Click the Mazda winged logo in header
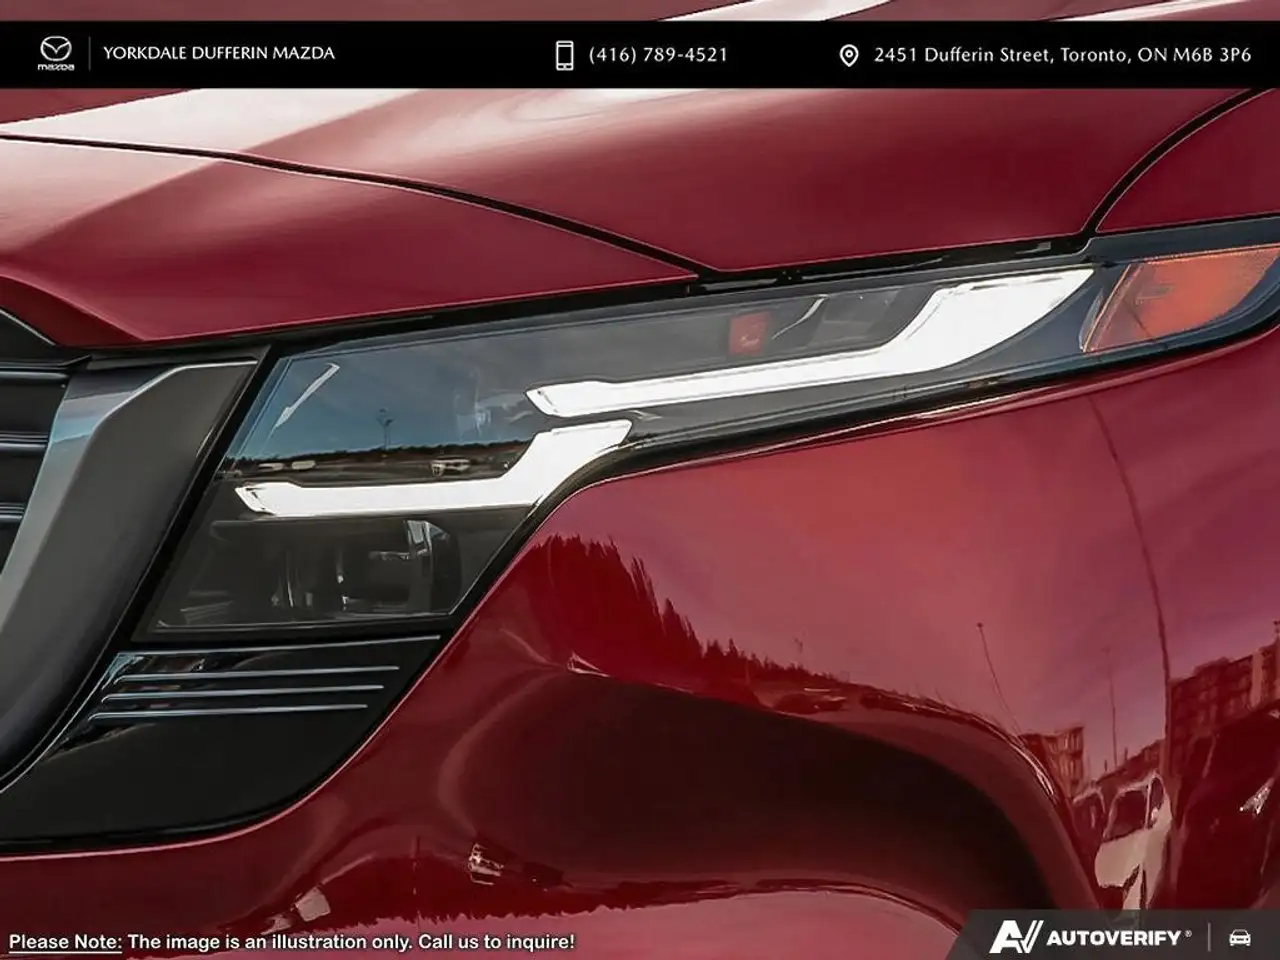This screenshot has width=1280, height=960. [x=56, y=54]
